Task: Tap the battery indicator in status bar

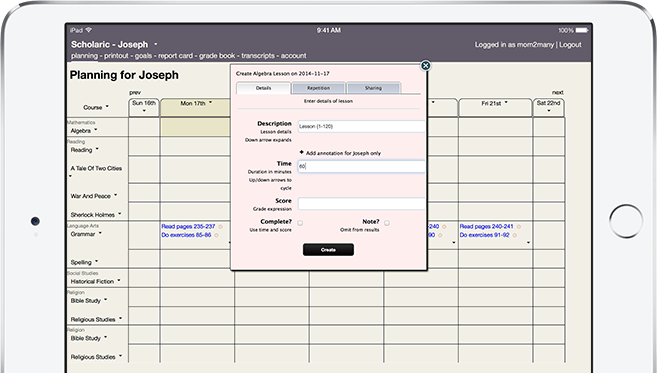Action: point(582,31)
